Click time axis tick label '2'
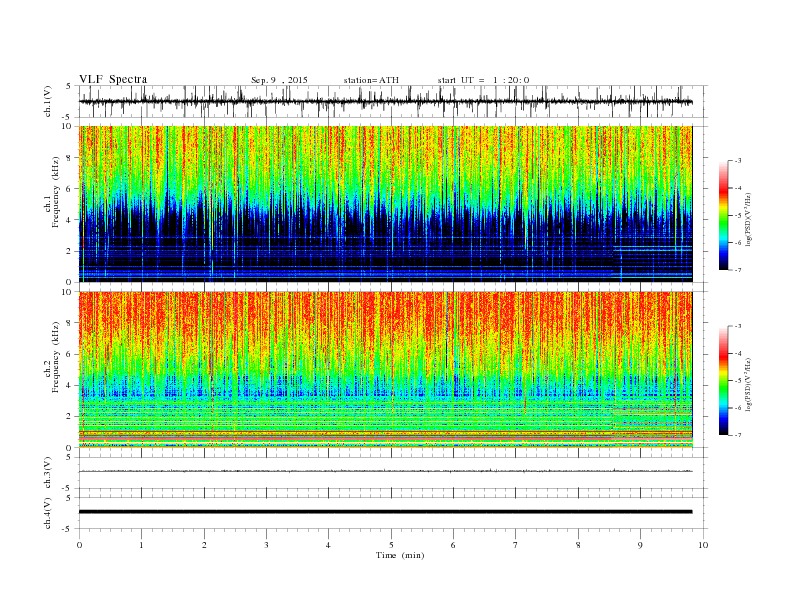 204,545
